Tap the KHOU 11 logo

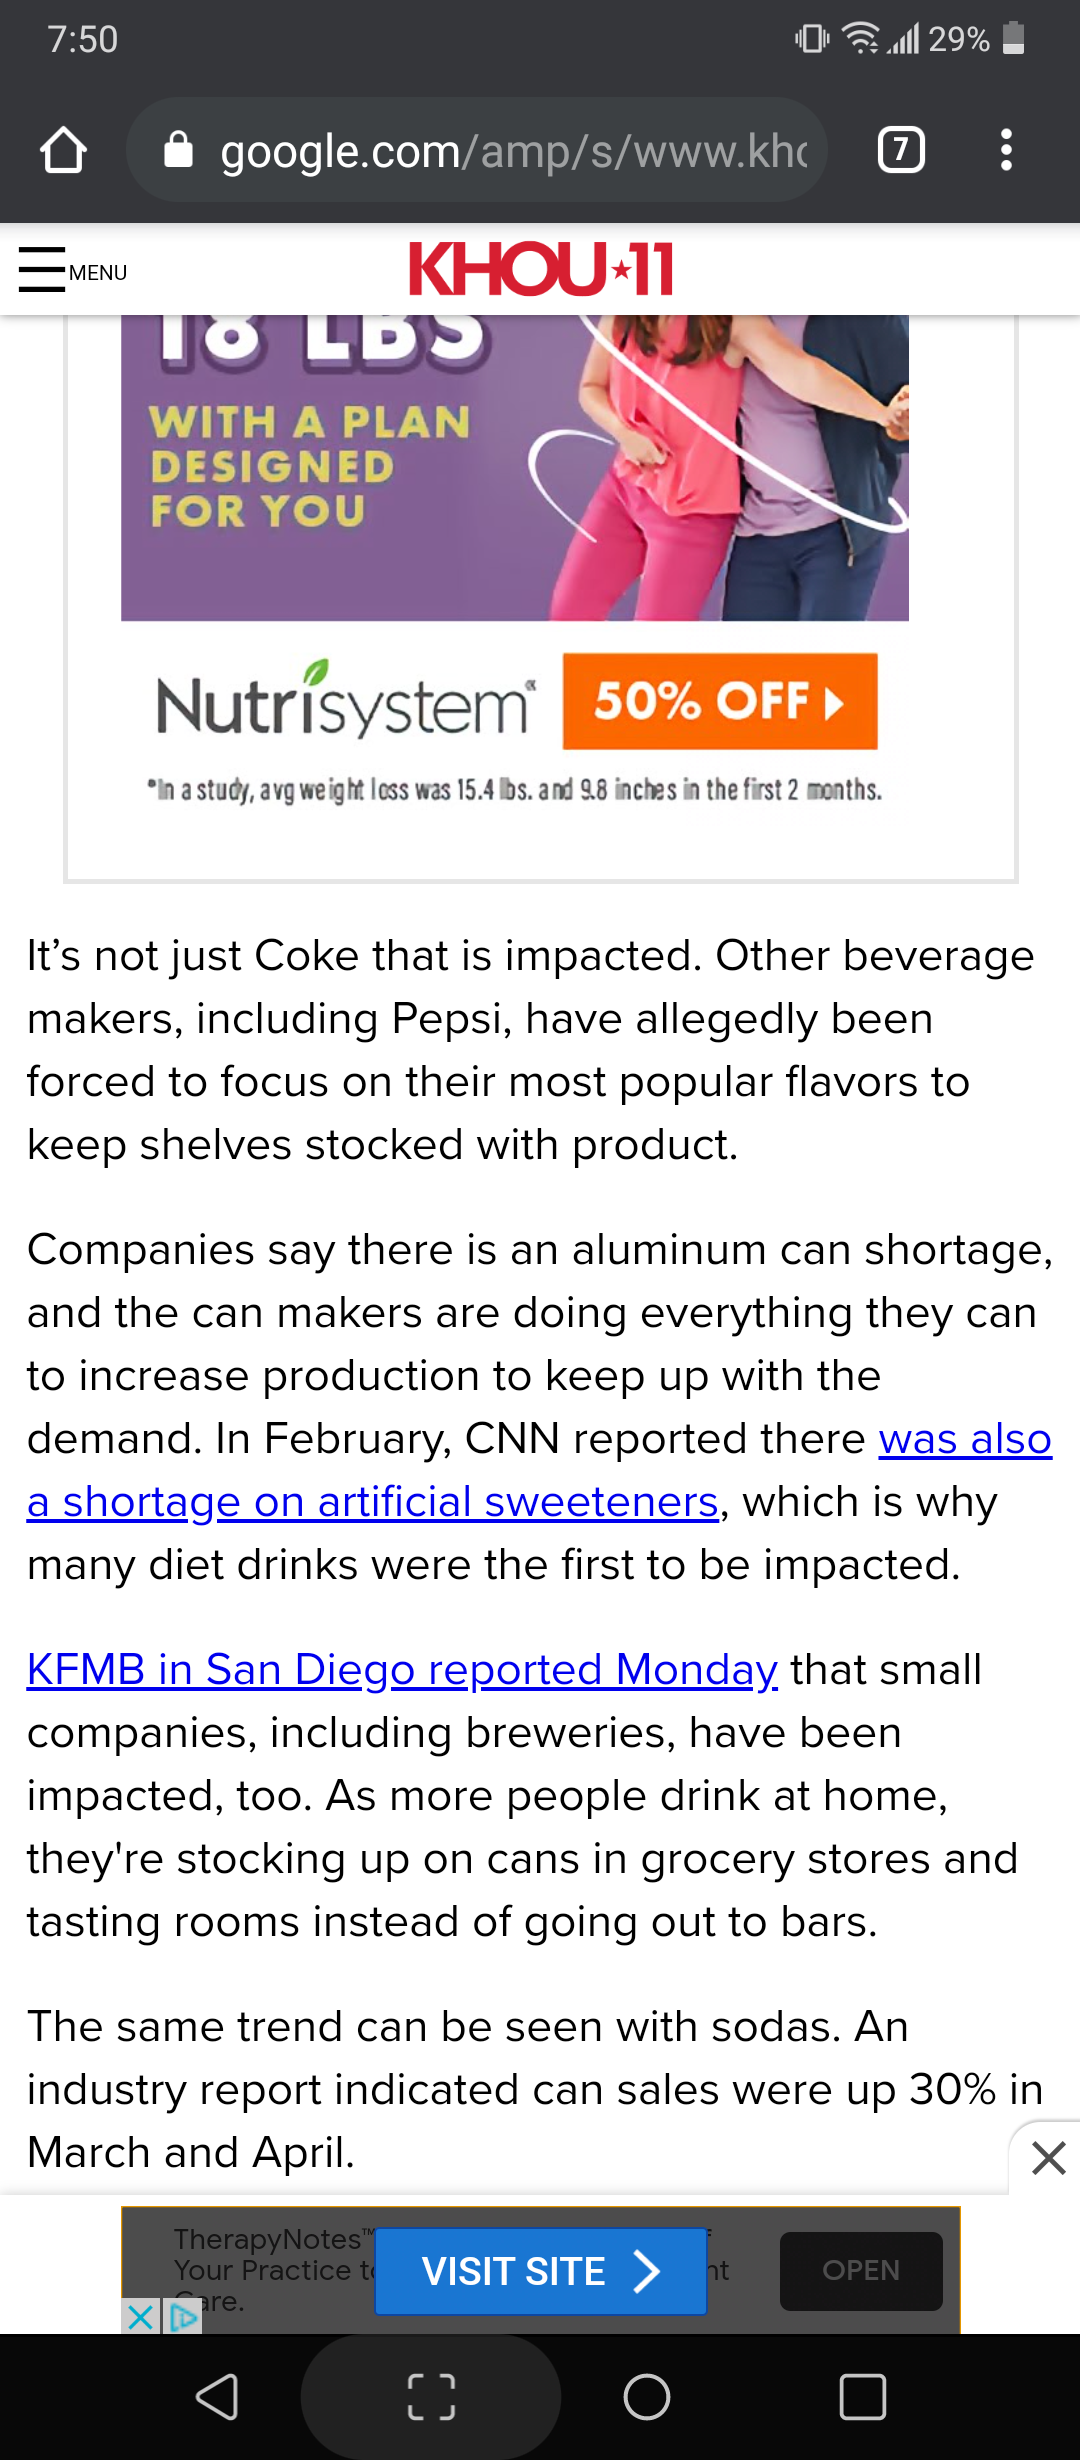tap(540, 269)
